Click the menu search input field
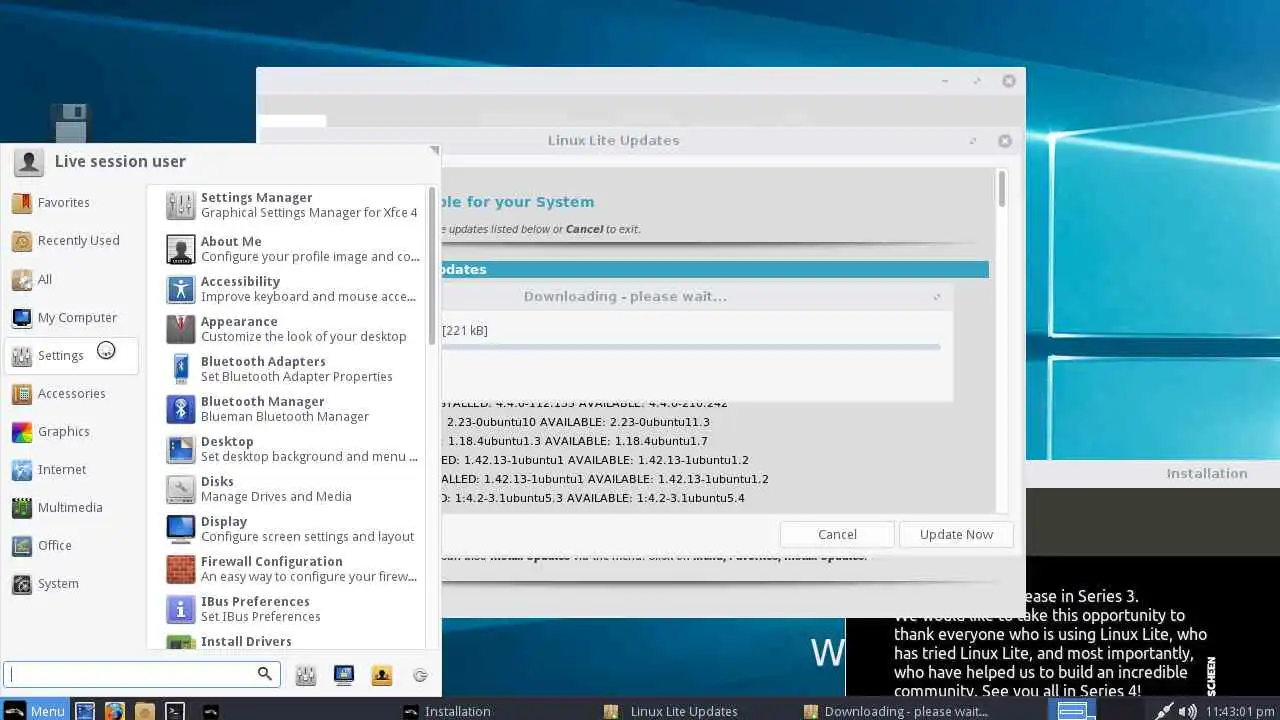The width and height of the screenshot is (1280, 720). [x=141, y=675]
